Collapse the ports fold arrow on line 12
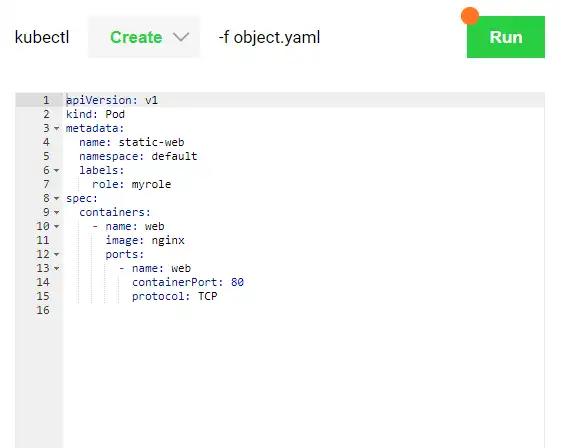The height and width of the screenshot is (448, 562). point(57,254)
